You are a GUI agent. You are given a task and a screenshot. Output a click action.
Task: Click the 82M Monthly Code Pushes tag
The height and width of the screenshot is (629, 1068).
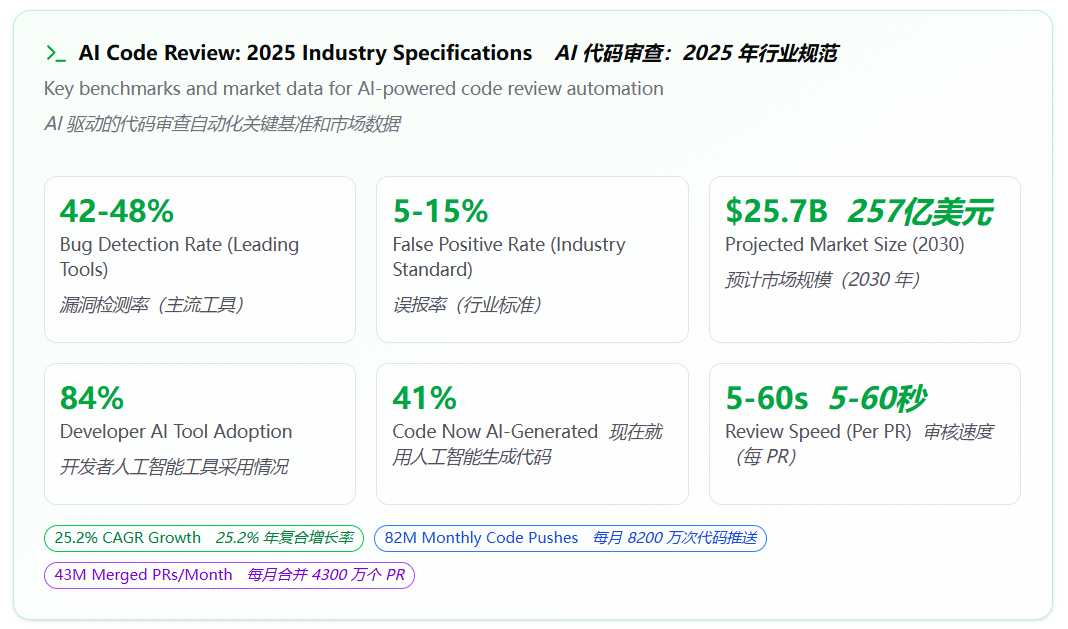tap(570, 538)
